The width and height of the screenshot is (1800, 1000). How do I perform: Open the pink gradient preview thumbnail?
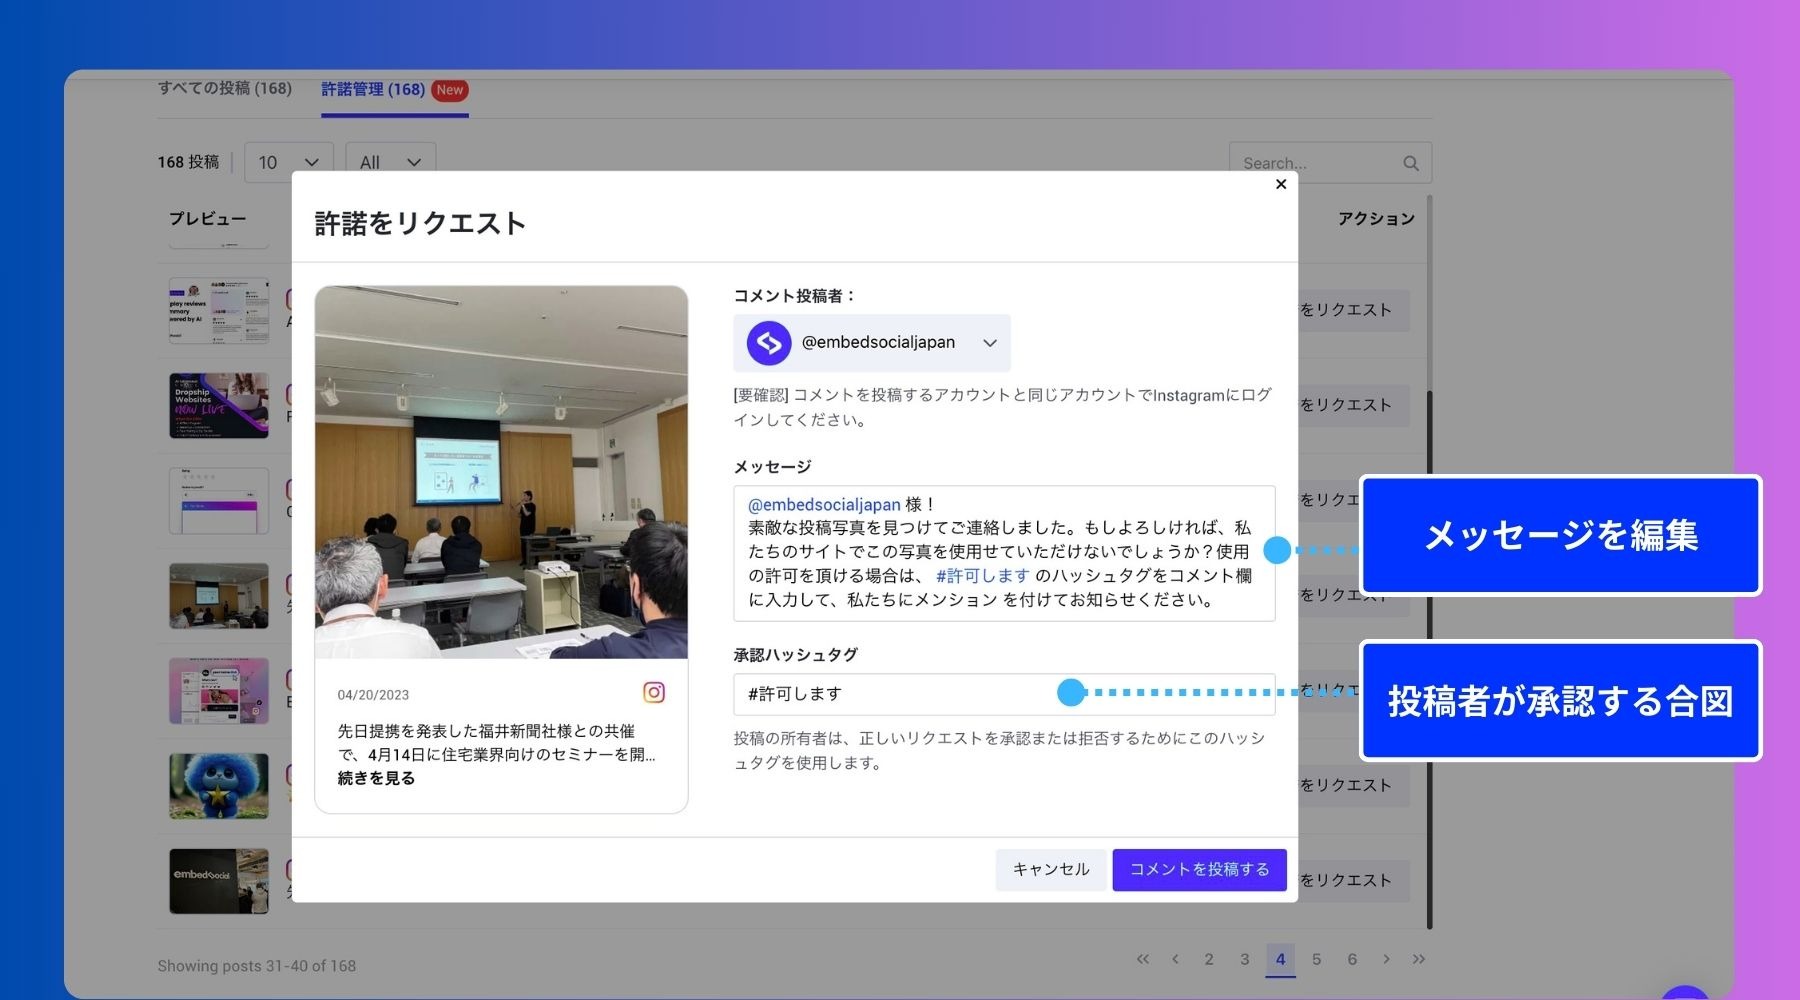(x=219, y=691)
